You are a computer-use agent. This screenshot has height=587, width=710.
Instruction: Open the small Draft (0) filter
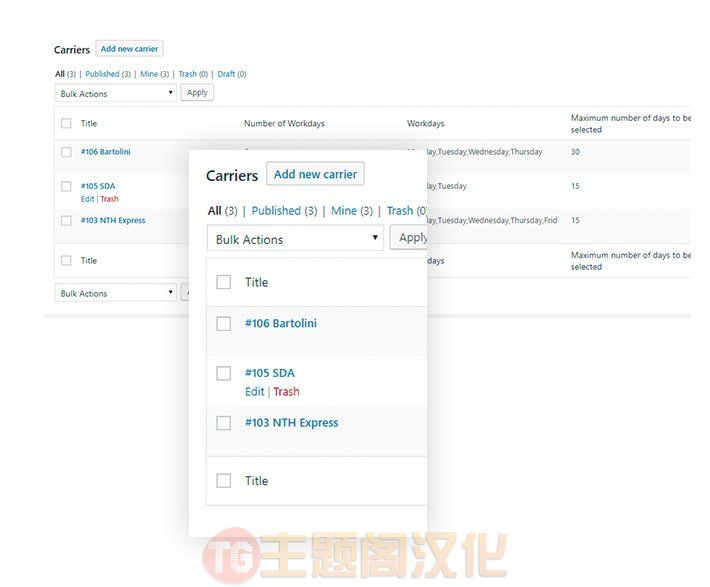231,74
